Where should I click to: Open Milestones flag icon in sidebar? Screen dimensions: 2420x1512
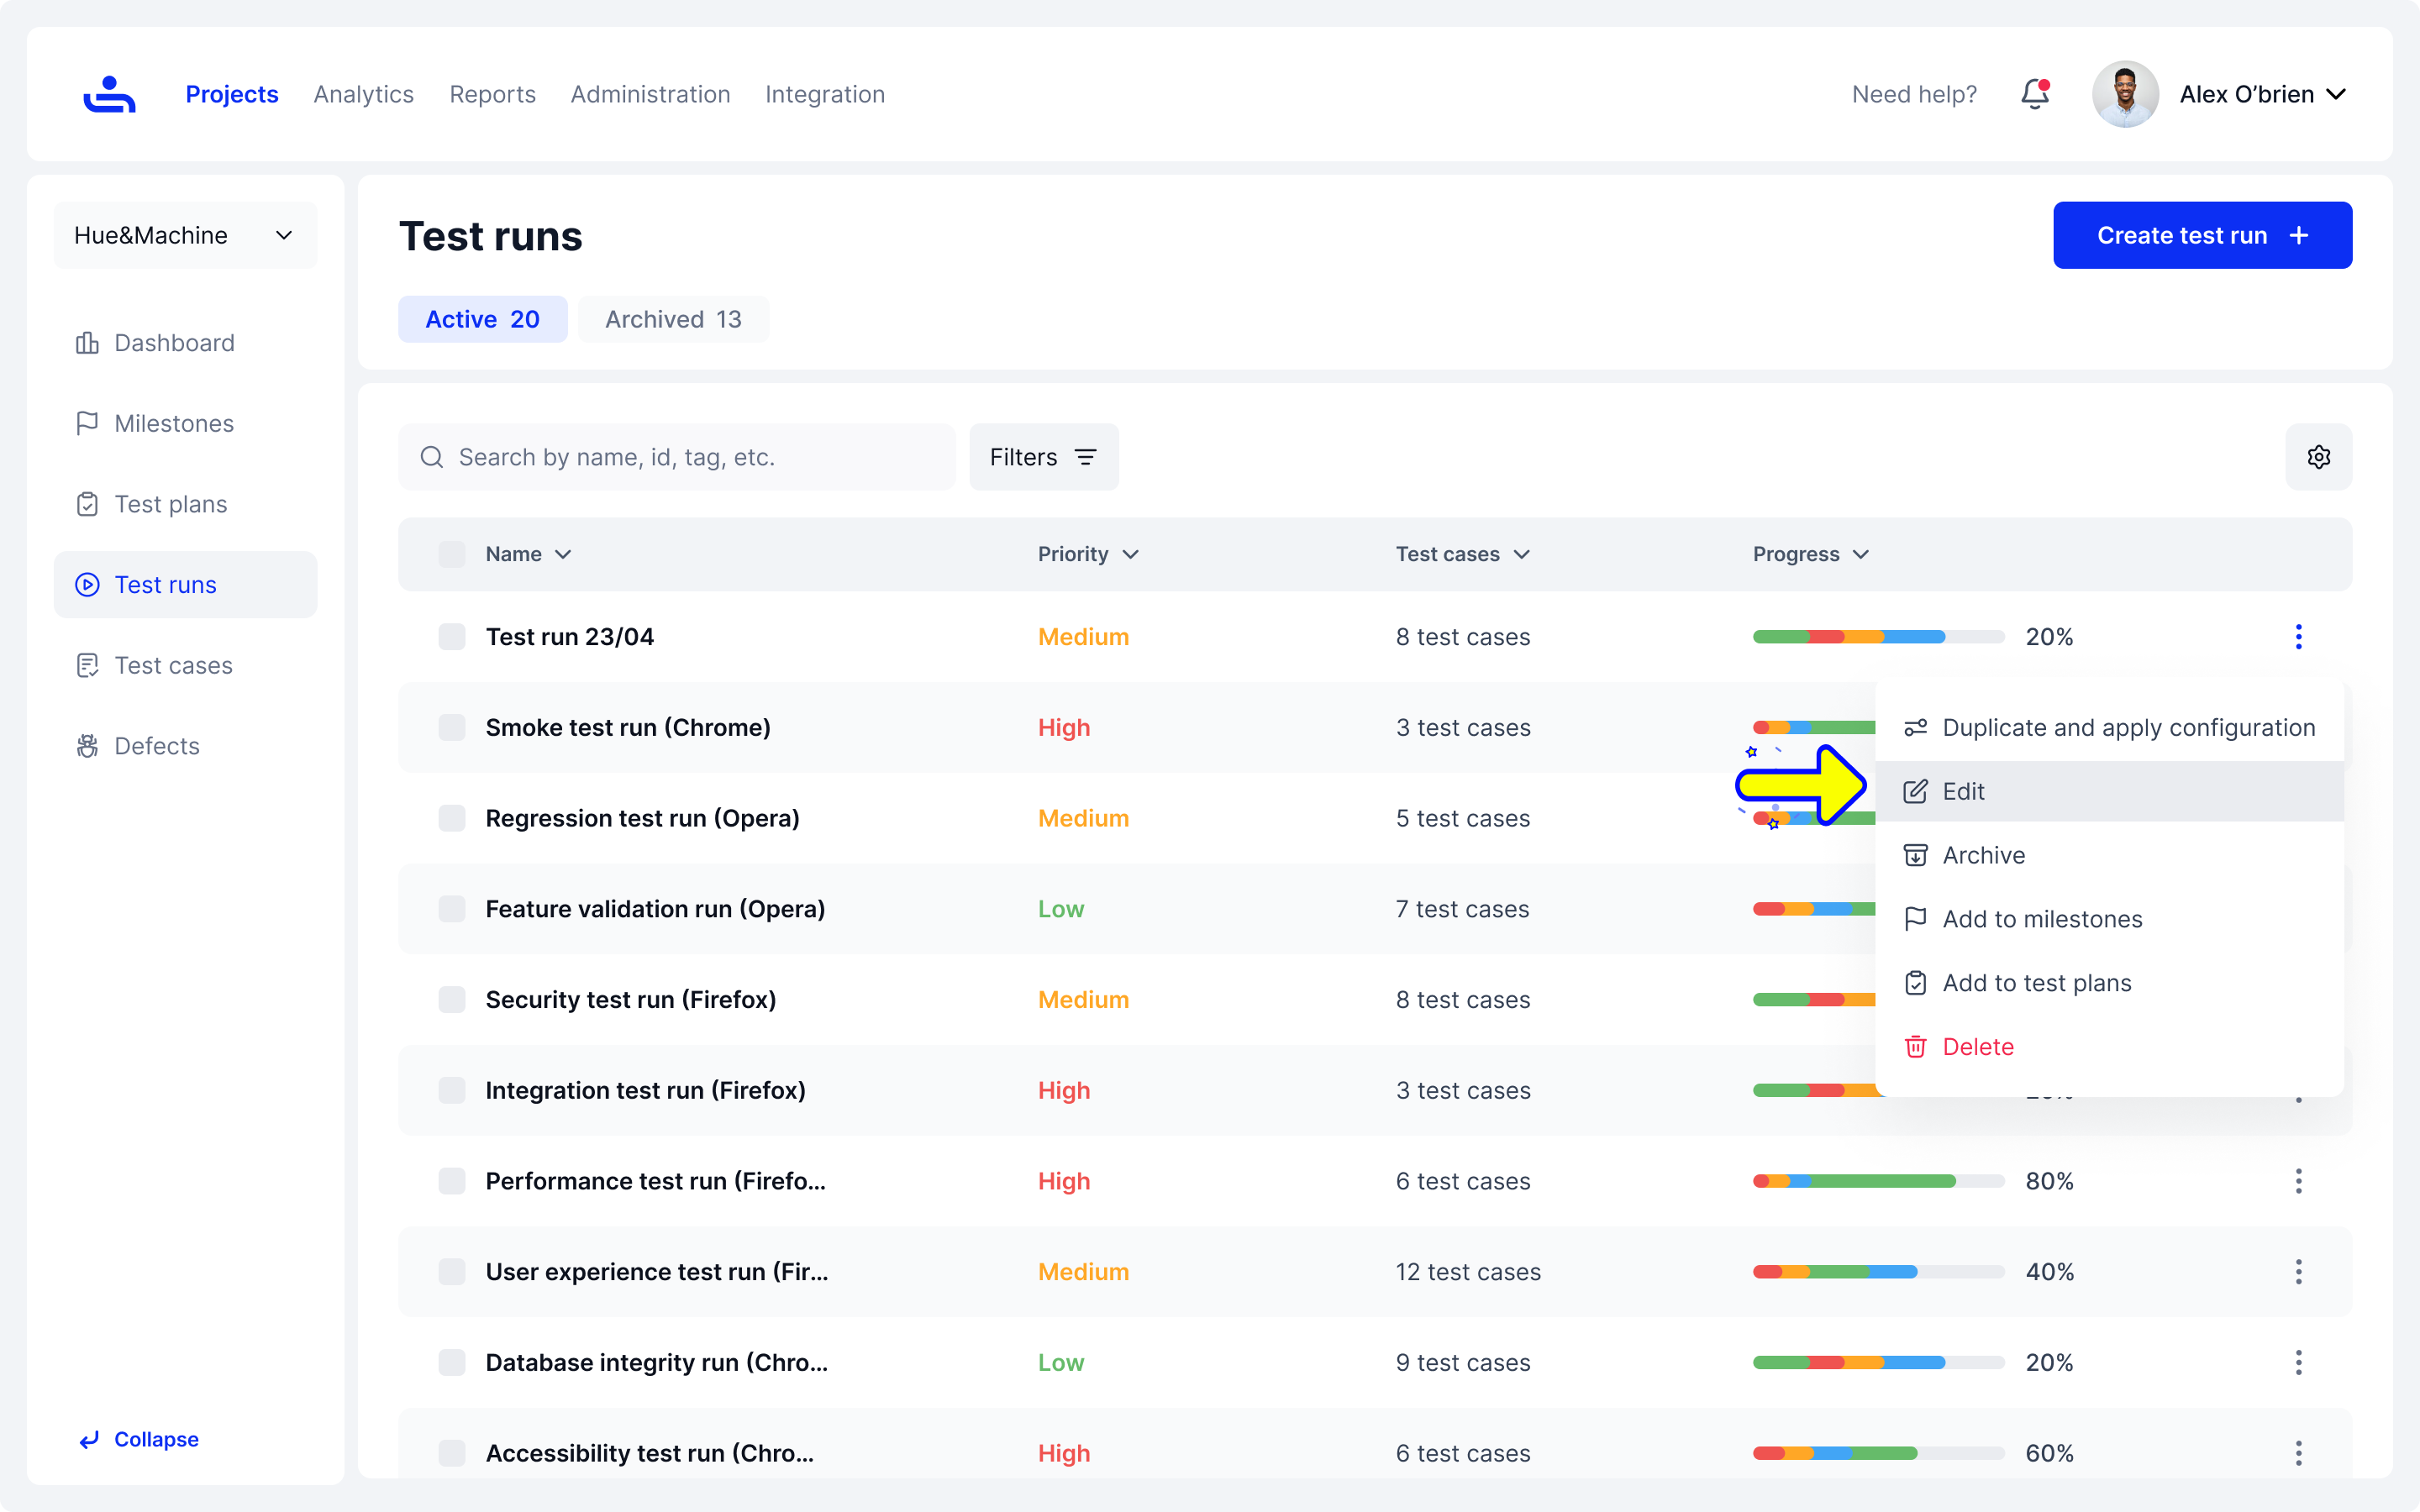[87, 423]
